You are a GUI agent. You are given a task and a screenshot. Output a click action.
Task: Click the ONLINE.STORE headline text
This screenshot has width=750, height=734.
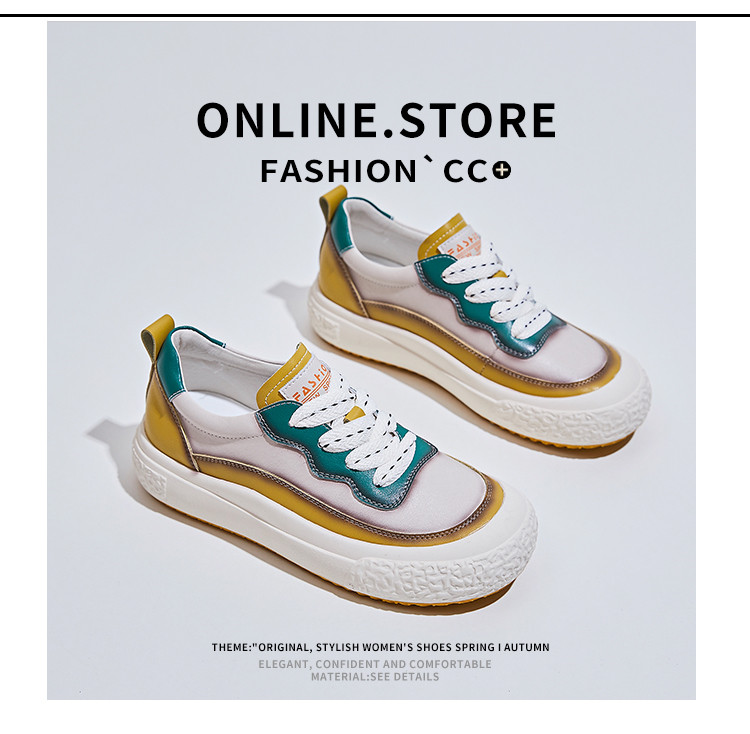tap(376, 121)
